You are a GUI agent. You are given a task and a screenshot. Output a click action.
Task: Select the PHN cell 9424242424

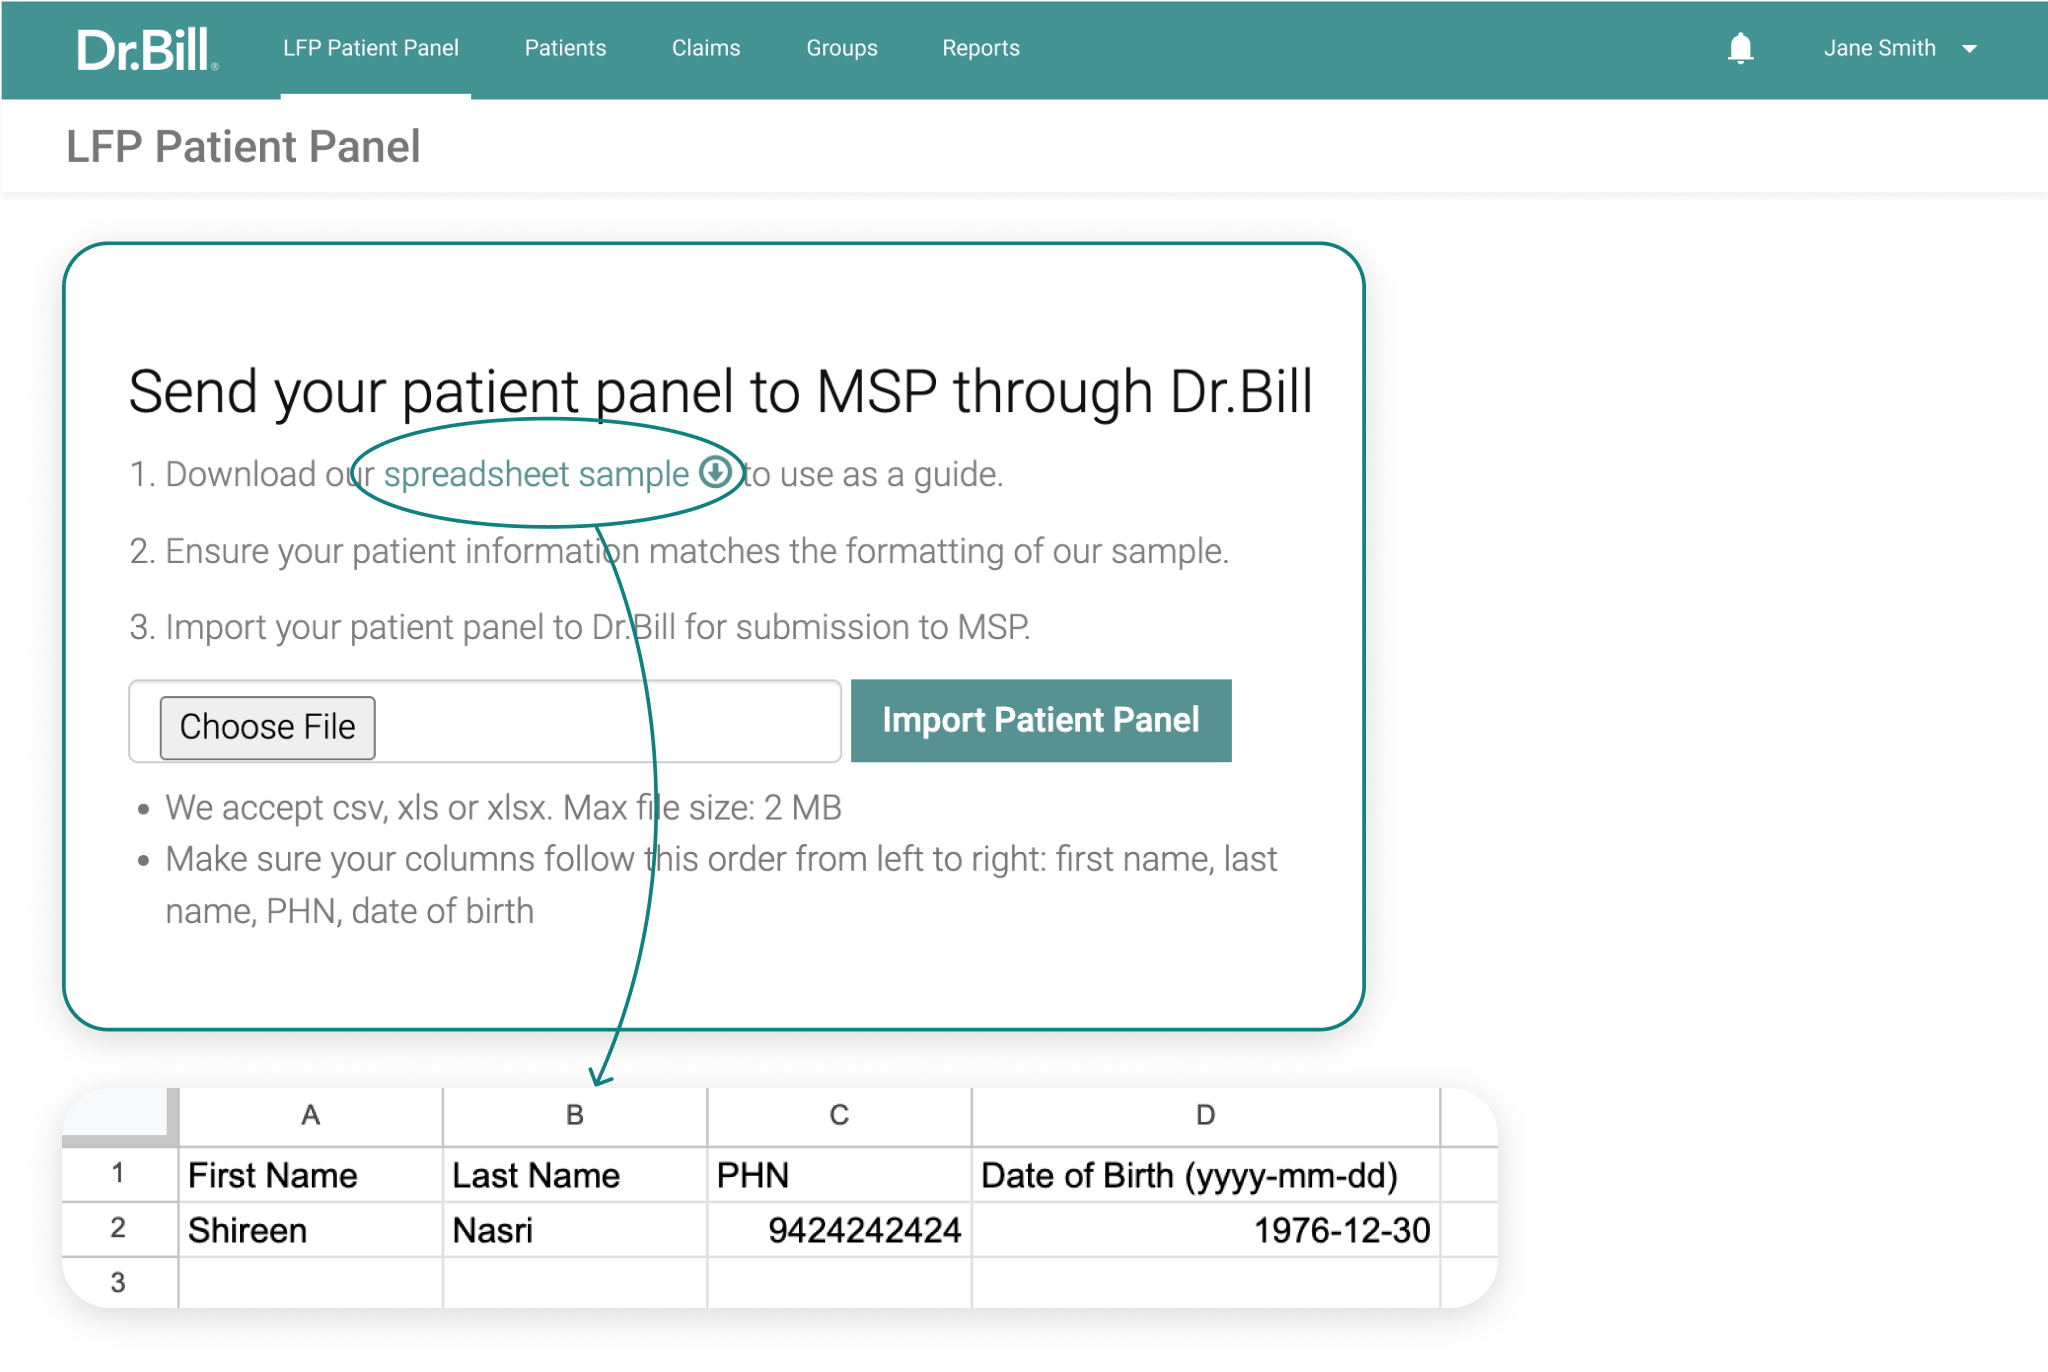pos(838,1230)
